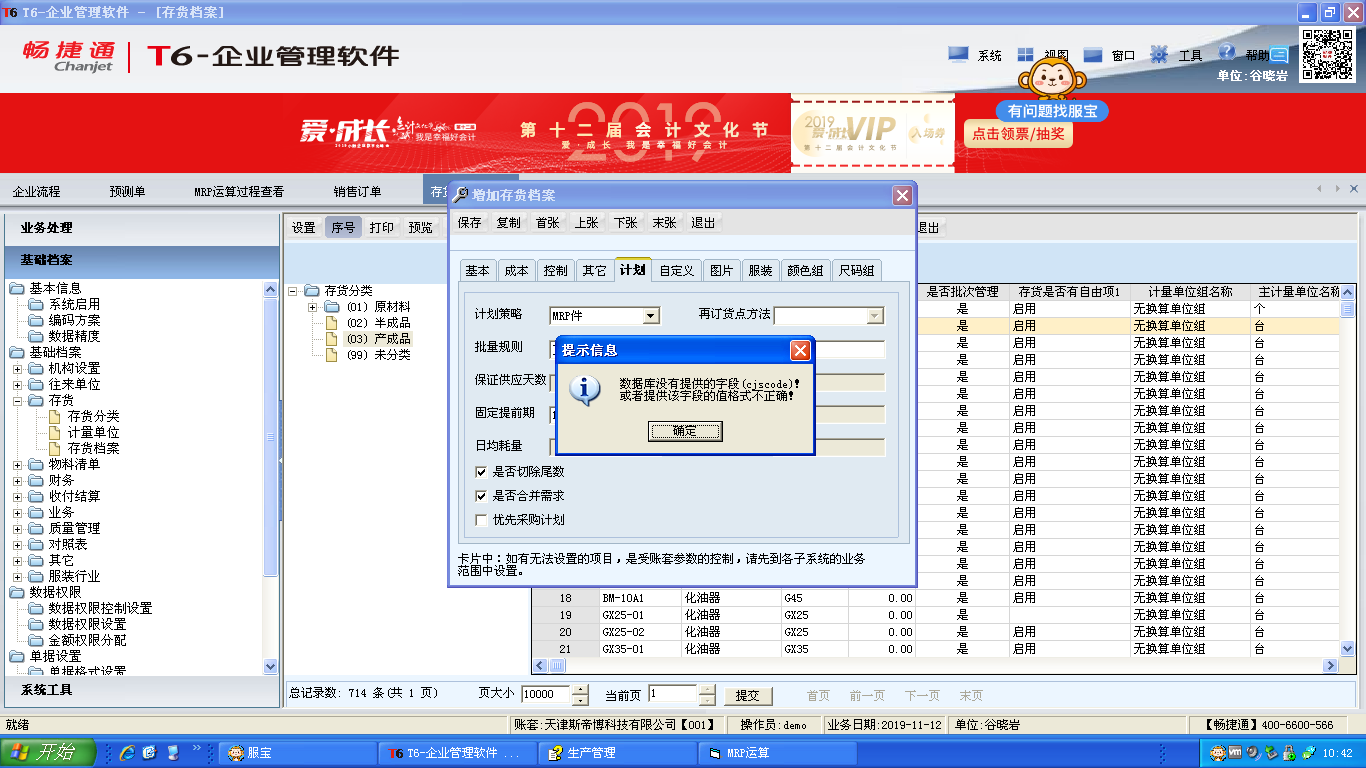Click 设置 in the list toolbar
The height and width of the screenshot is (768, 1366).
304,228
